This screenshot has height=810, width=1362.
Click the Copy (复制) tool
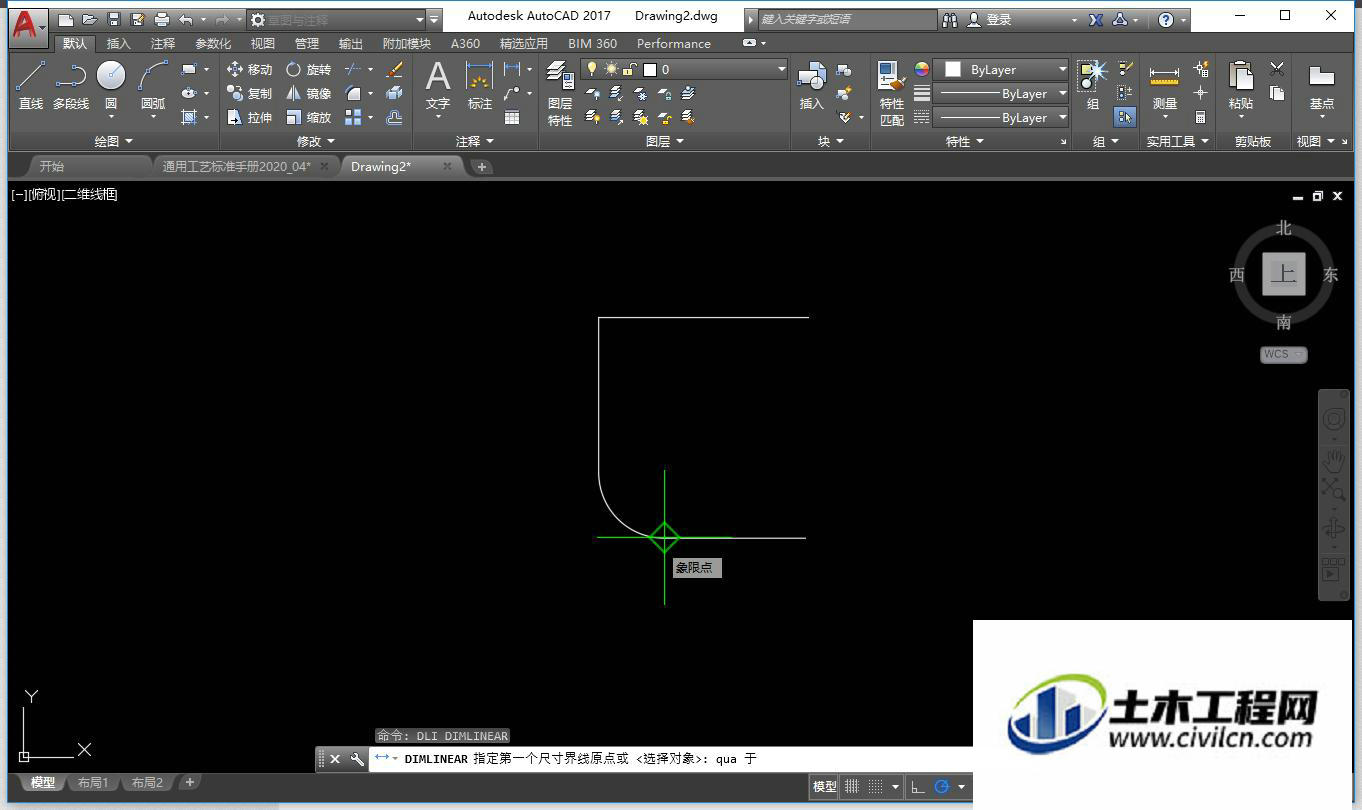click(x=249, y=93)
